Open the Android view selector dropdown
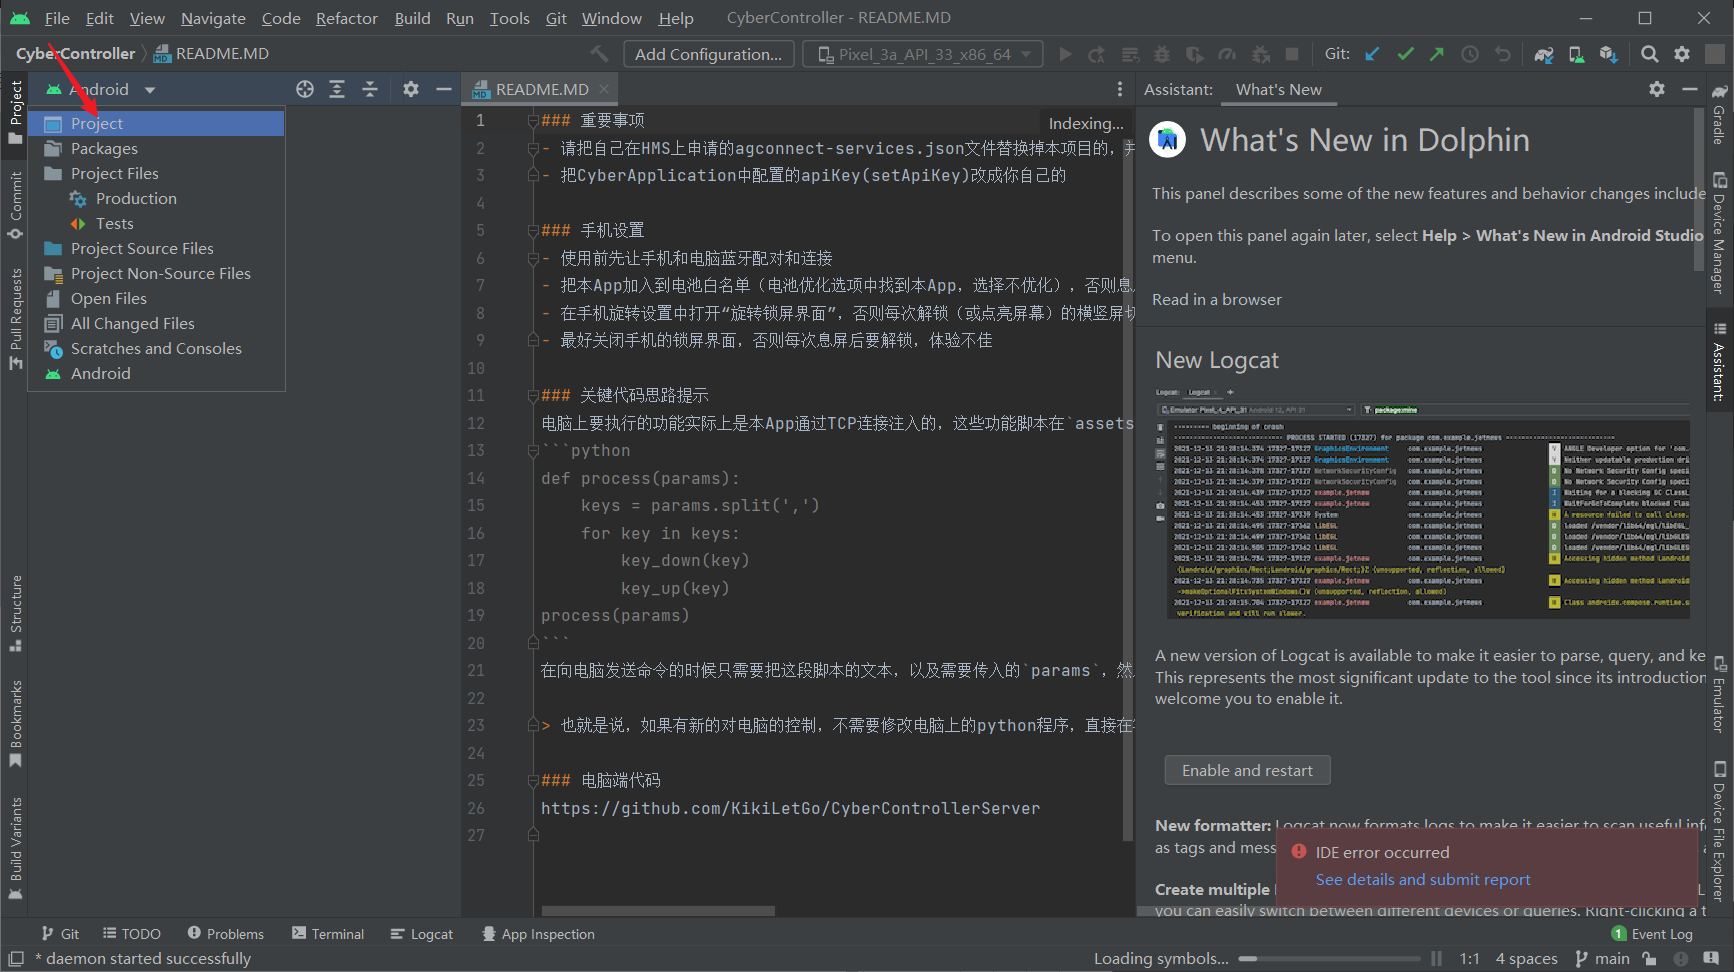Screen dimensions: 1734x972 (100, 89)
